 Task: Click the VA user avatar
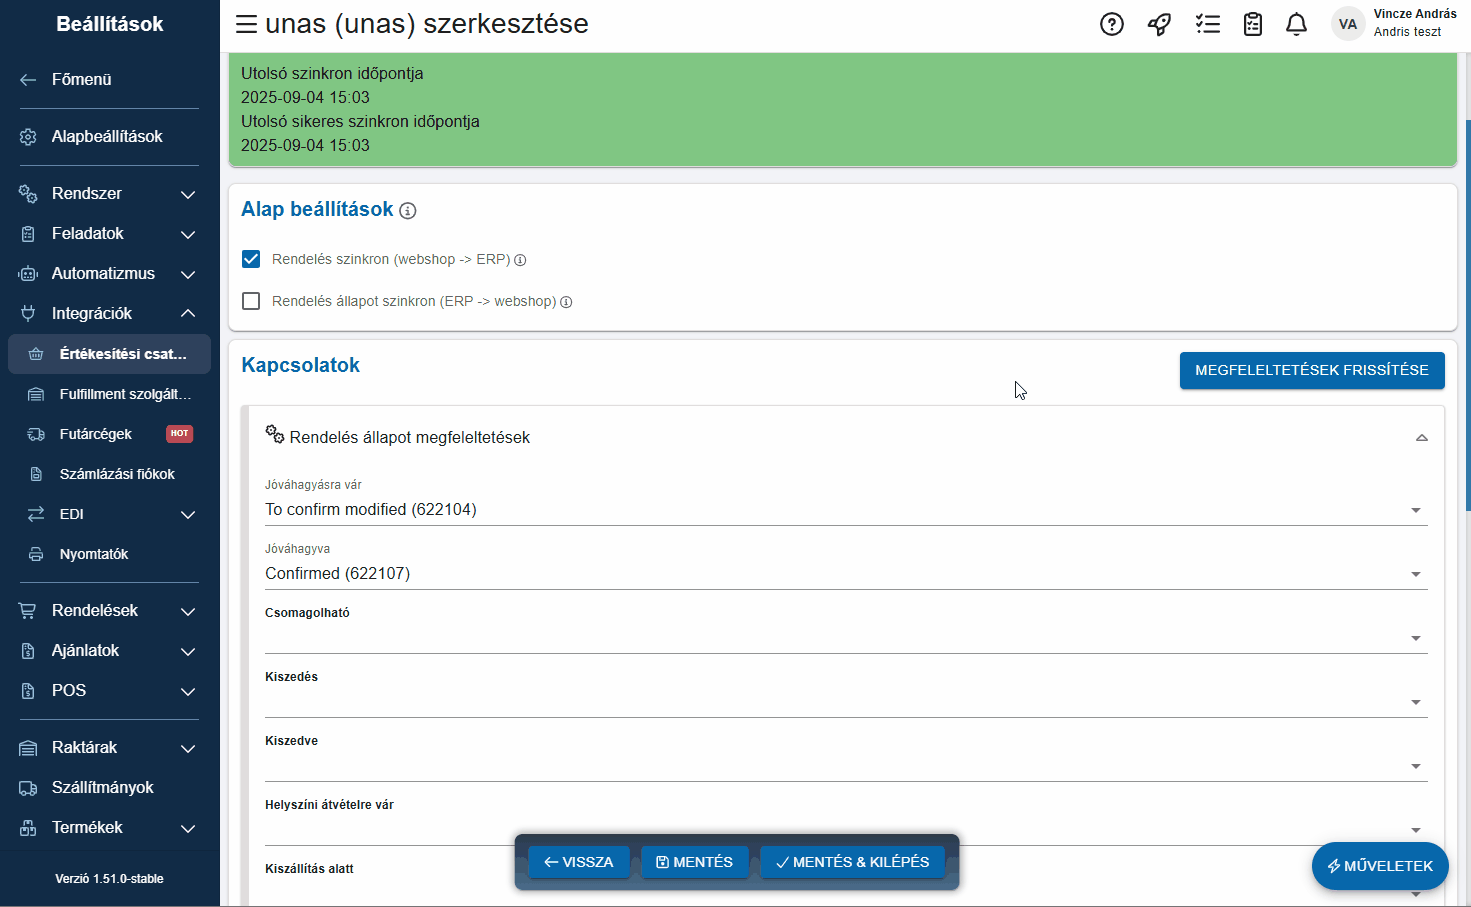click(x=1347, y=24)
